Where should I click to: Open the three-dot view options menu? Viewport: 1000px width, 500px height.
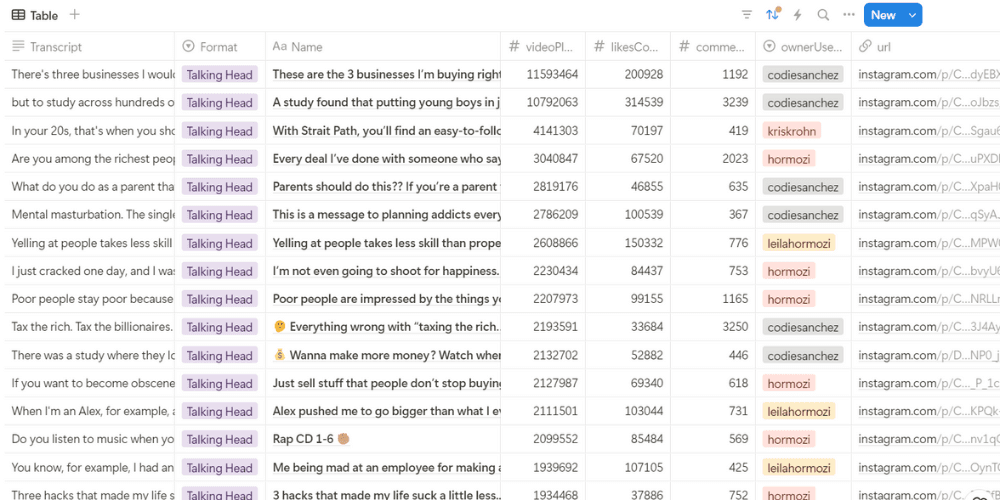coord(848,15)
